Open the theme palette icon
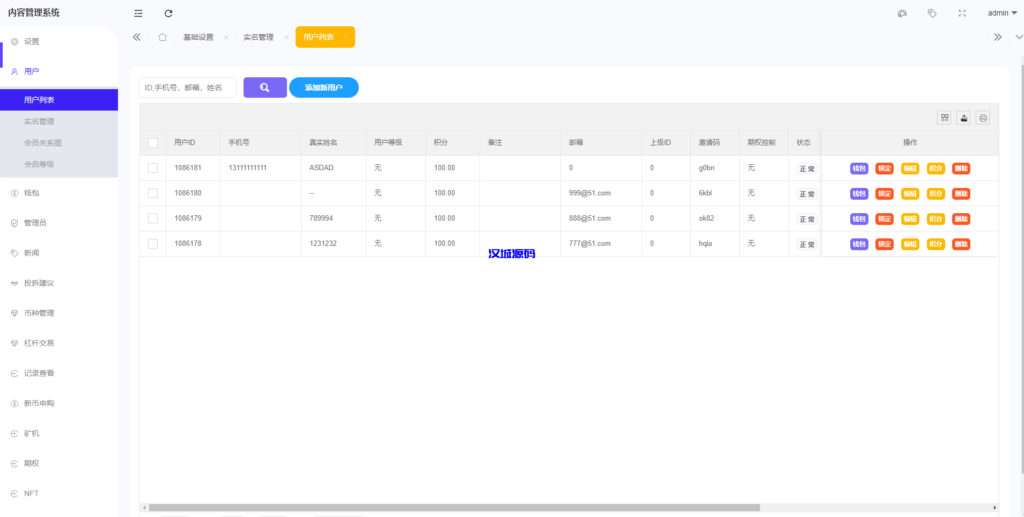Image resolution: width=1024 pixels, height=517 pixels. (902, 13)
